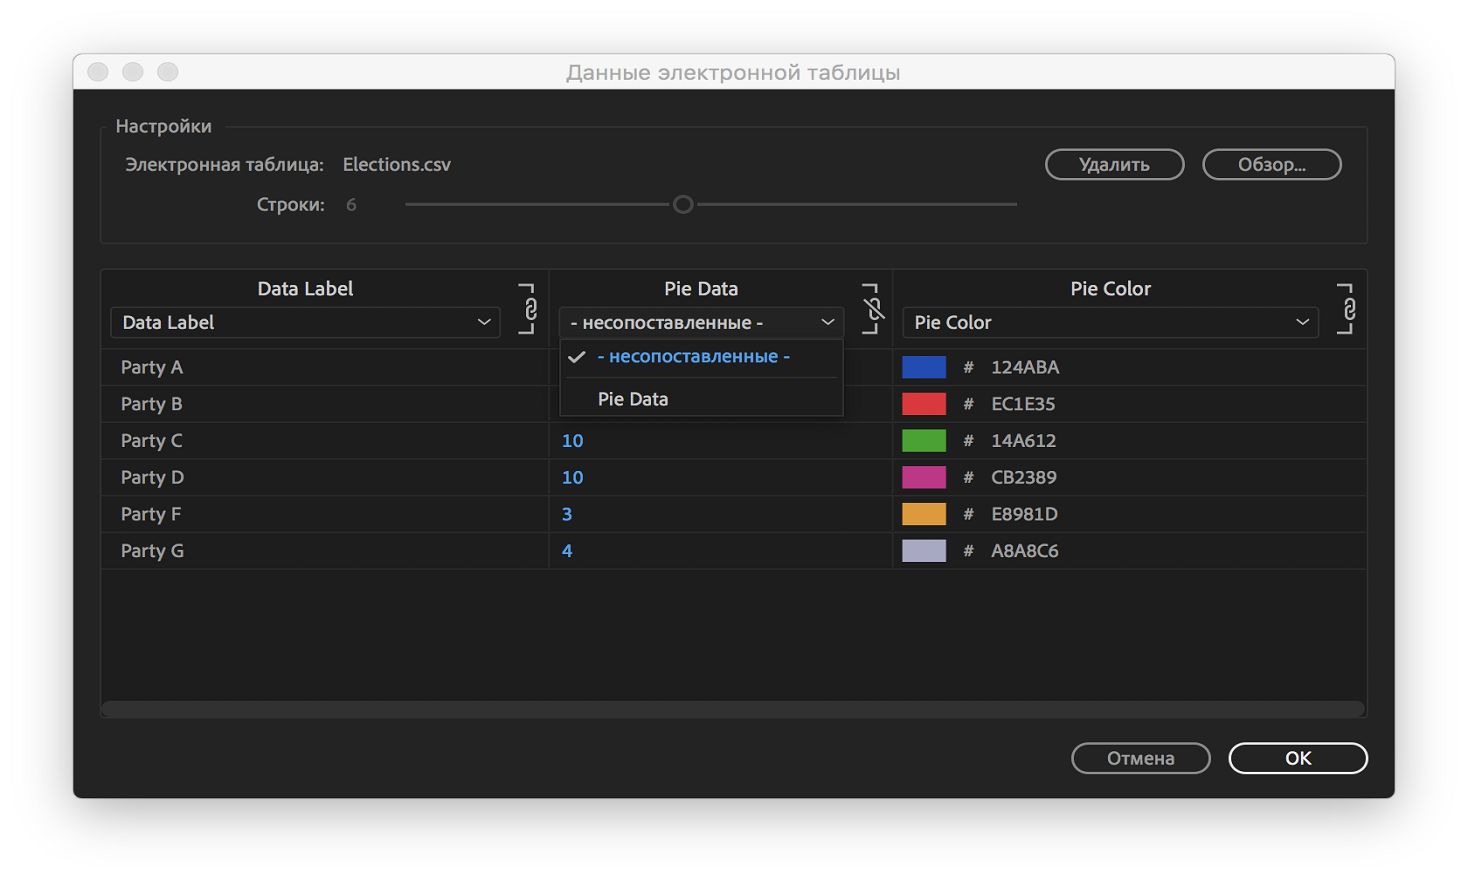Click the green color swatch for Party C
The width and height of the screenshot is (1468, 878).
point(924,441)
